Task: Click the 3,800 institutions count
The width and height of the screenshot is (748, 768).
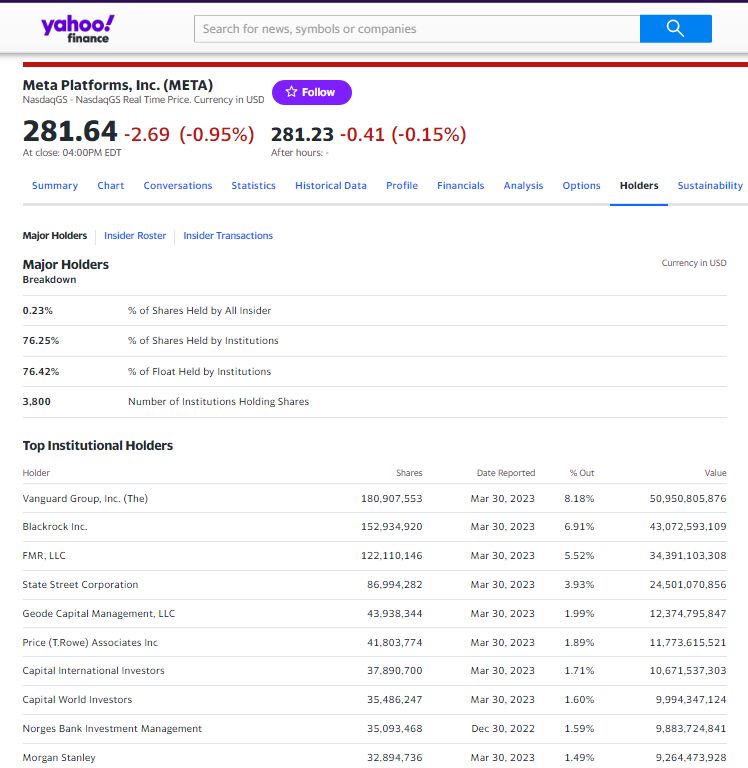Action: pos(36,402)
